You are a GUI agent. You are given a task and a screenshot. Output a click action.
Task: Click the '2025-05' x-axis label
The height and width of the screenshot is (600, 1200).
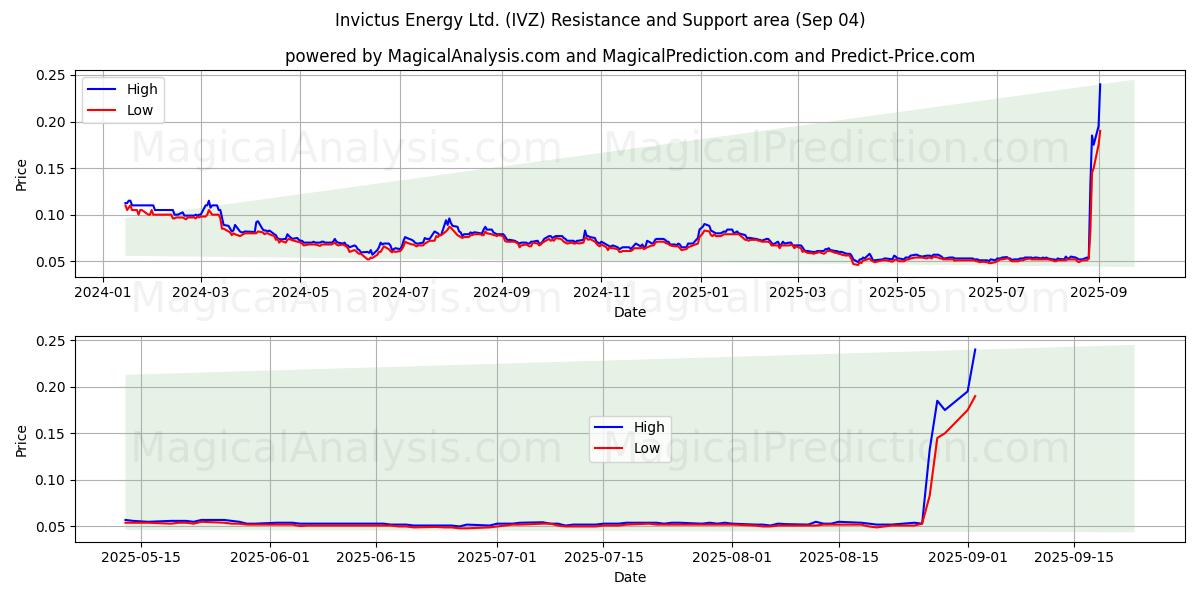pyautogui.click(x=899, y=292)
